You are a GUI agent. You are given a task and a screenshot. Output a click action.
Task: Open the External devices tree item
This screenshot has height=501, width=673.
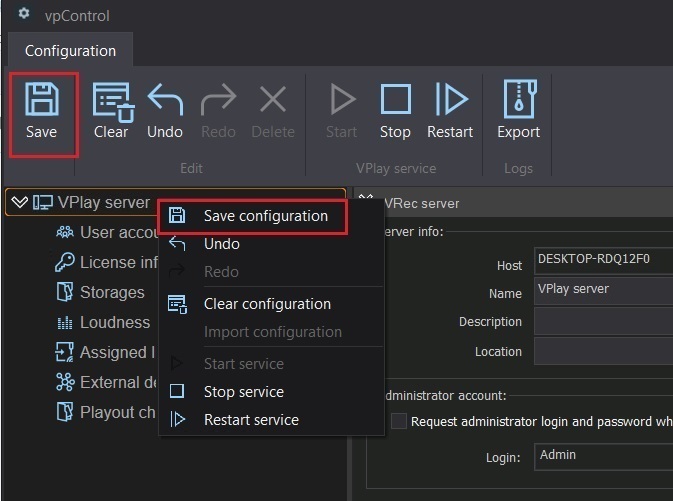pyautogui.click(x=119, y=383)
